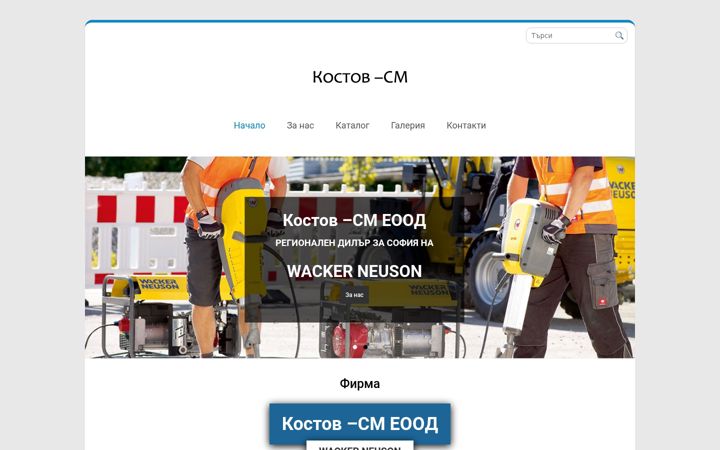Click the За нас button on banner

(x=354, y=295)
